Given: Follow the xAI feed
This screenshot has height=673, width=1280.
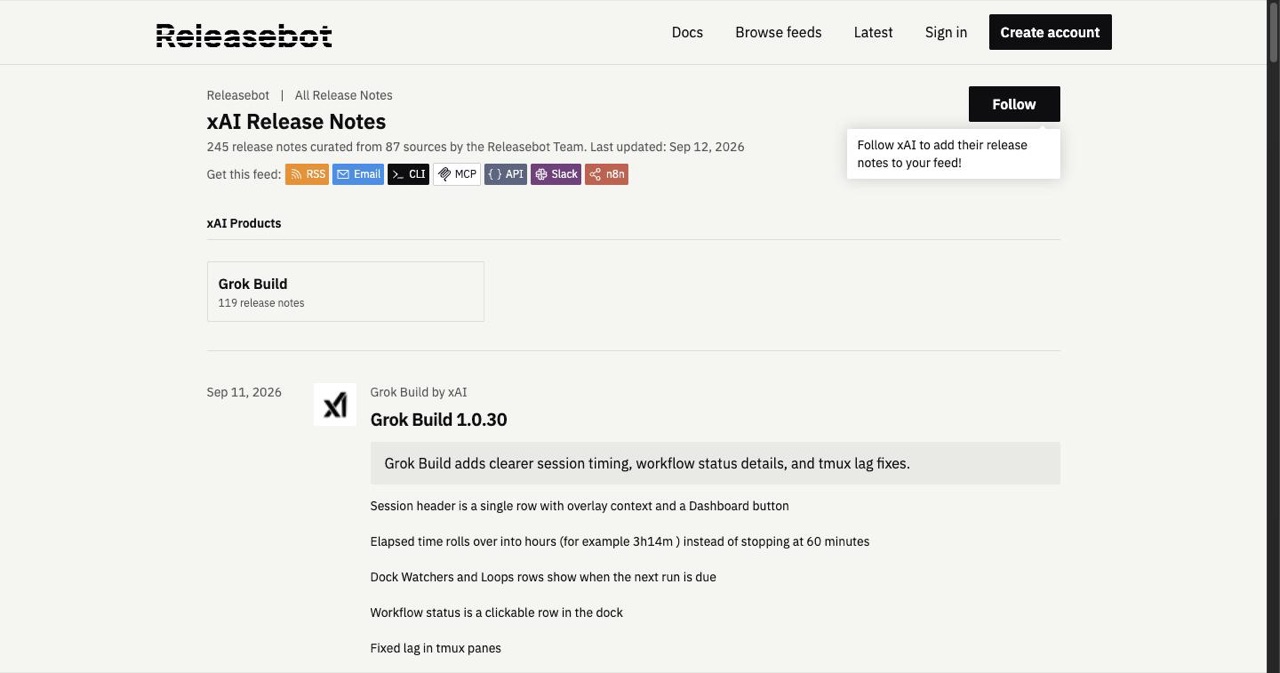Looking at the screenshot, I should [x=1014, y=104].
